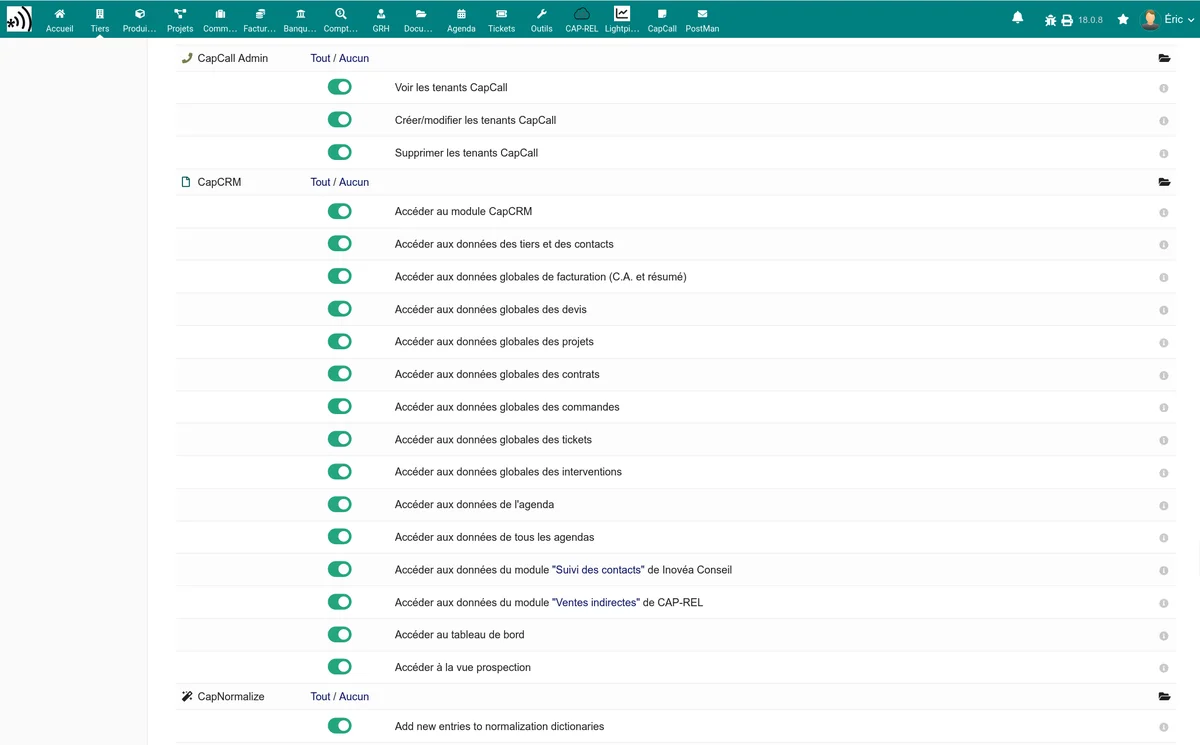Open the Banques bank icon
Viewport: 1200px width, 745px height.
(x=301, y=14)
